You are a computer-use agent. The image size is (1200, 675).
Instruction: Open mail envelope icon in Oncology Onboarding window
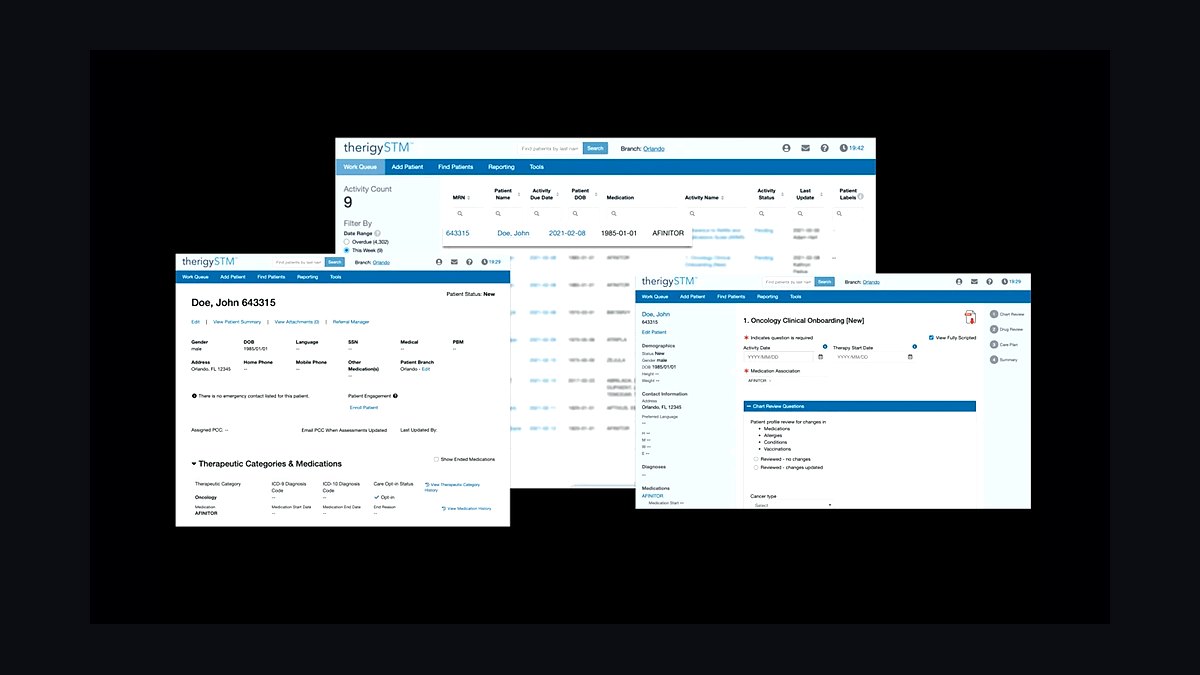click(974, 282)
